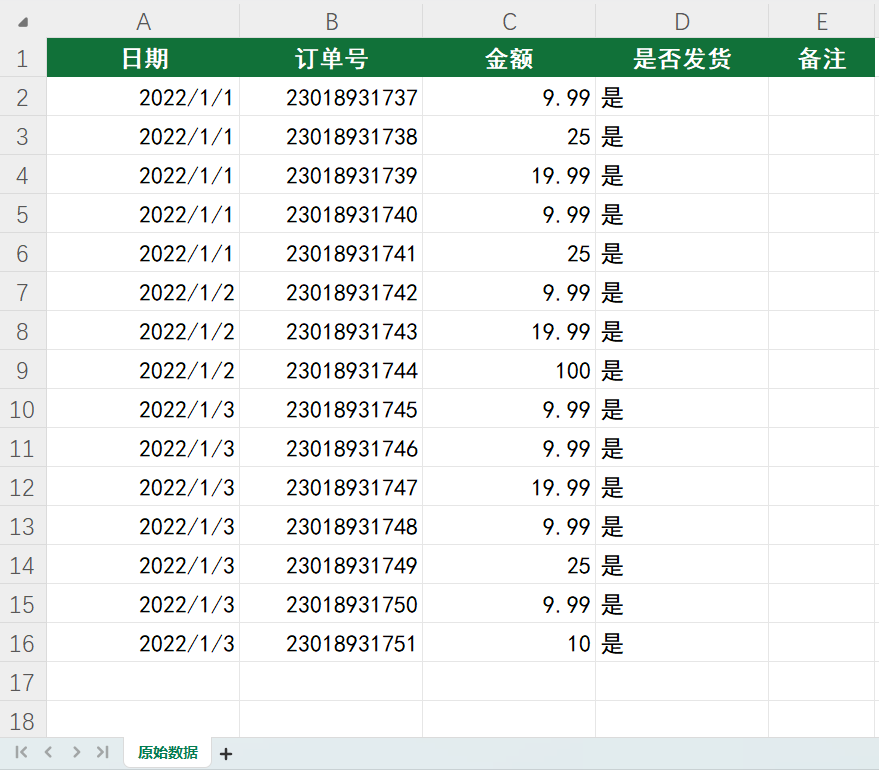
Task: Select row 17 header
Action: point(22,682)
